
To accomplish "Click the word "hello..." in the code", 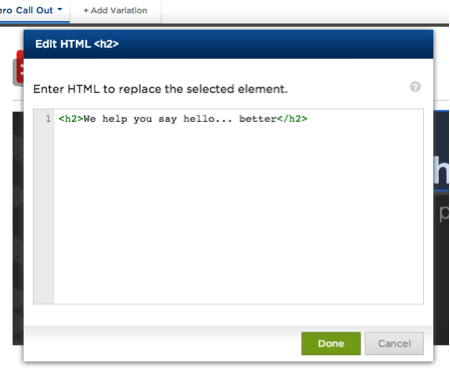I will pyautogui.click(x=207, y=119).
